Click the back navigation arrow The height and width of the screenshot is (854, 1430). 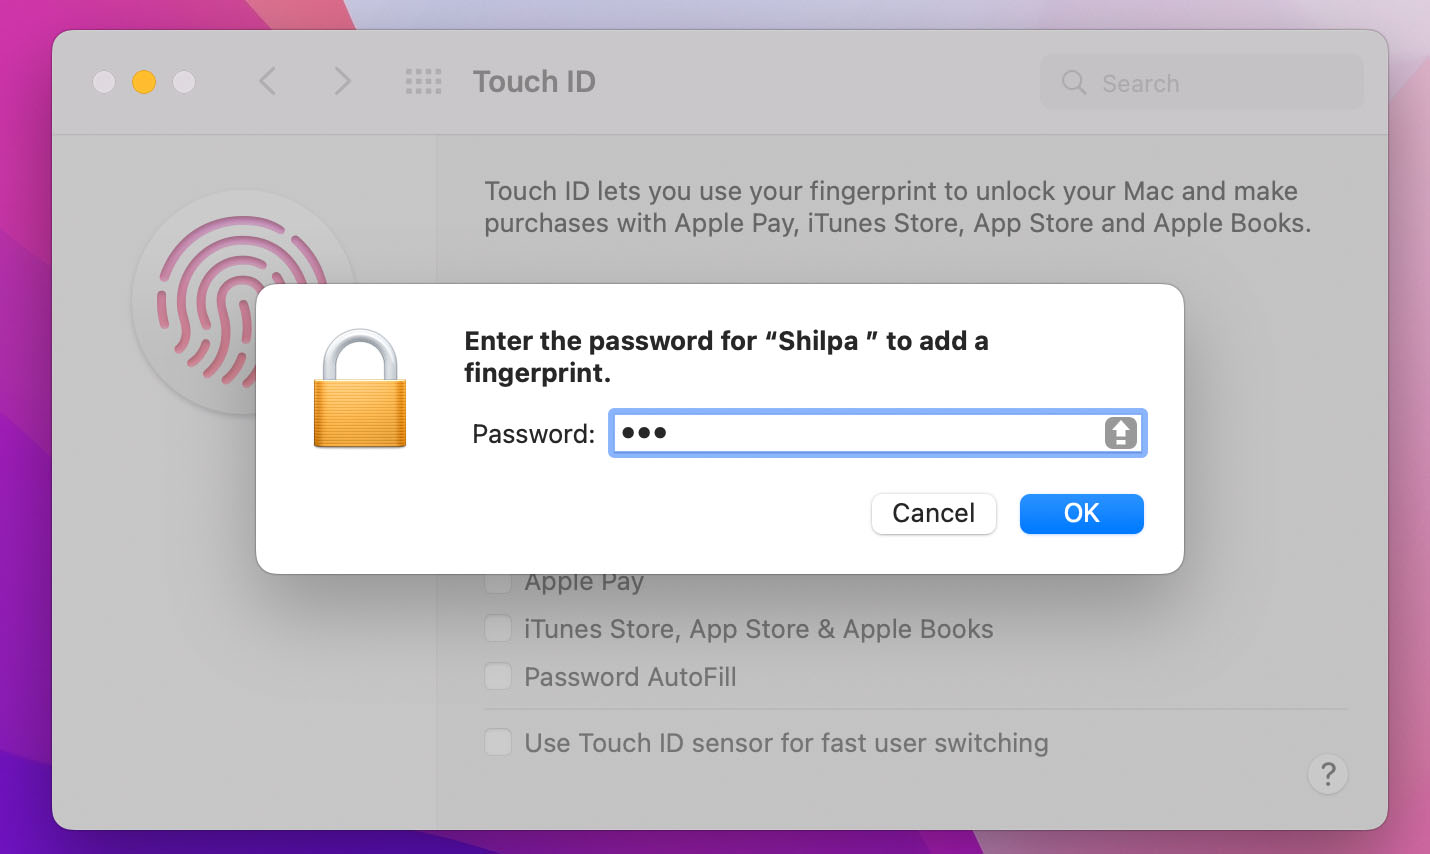pyautogui.click(x=267, y=82)
